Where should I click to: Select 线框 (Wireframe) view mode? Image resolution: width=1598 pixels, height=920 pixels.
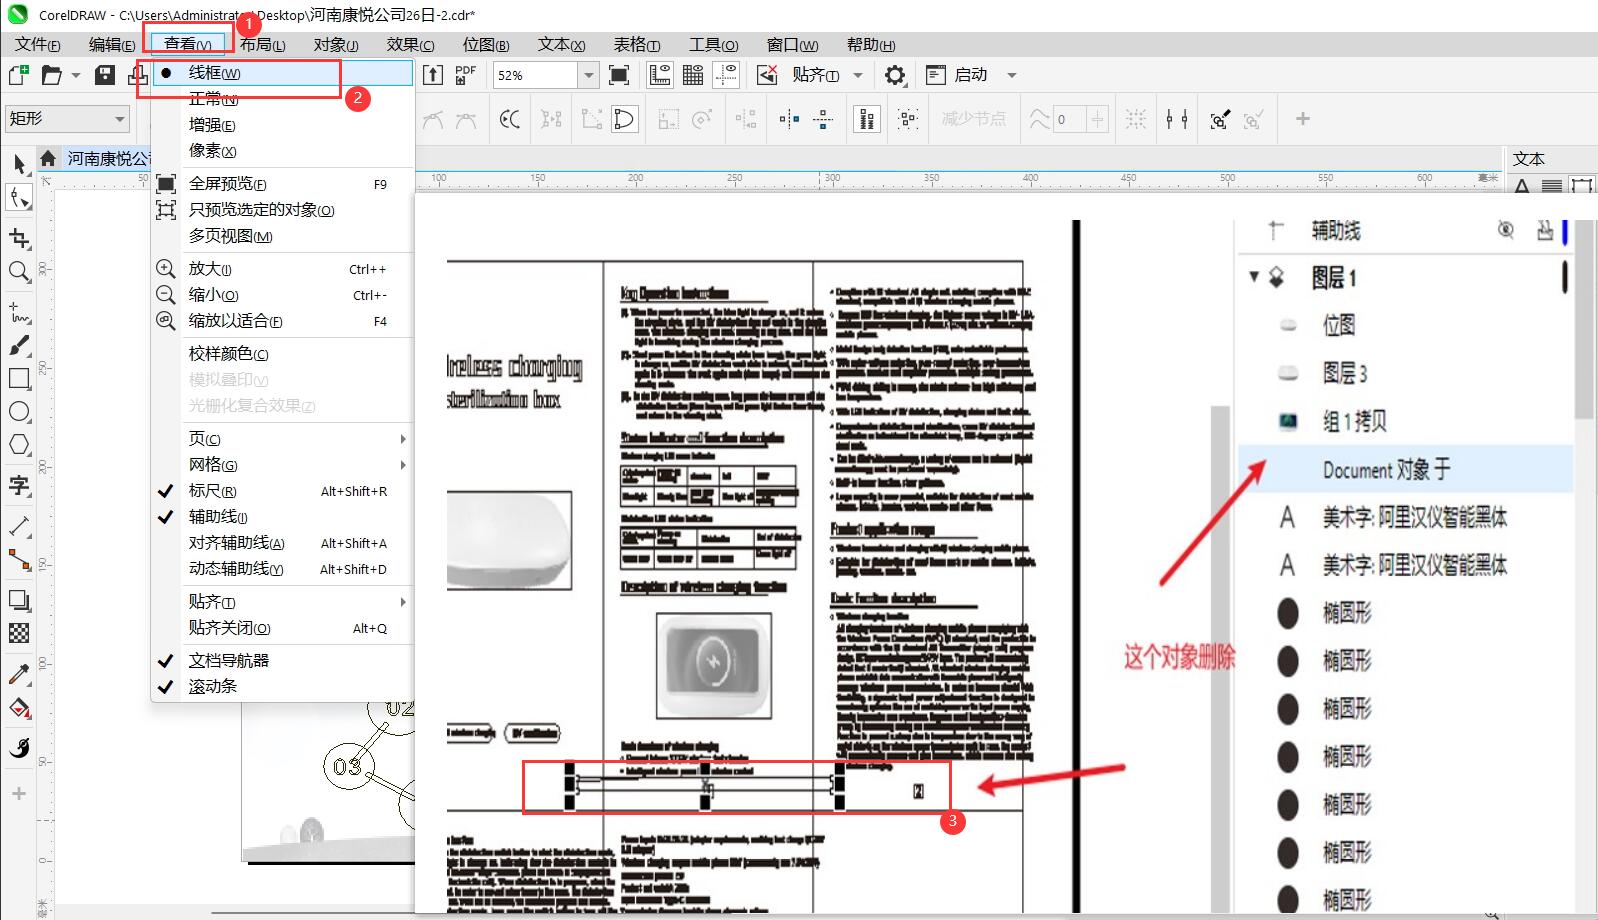tap(214, 73)
